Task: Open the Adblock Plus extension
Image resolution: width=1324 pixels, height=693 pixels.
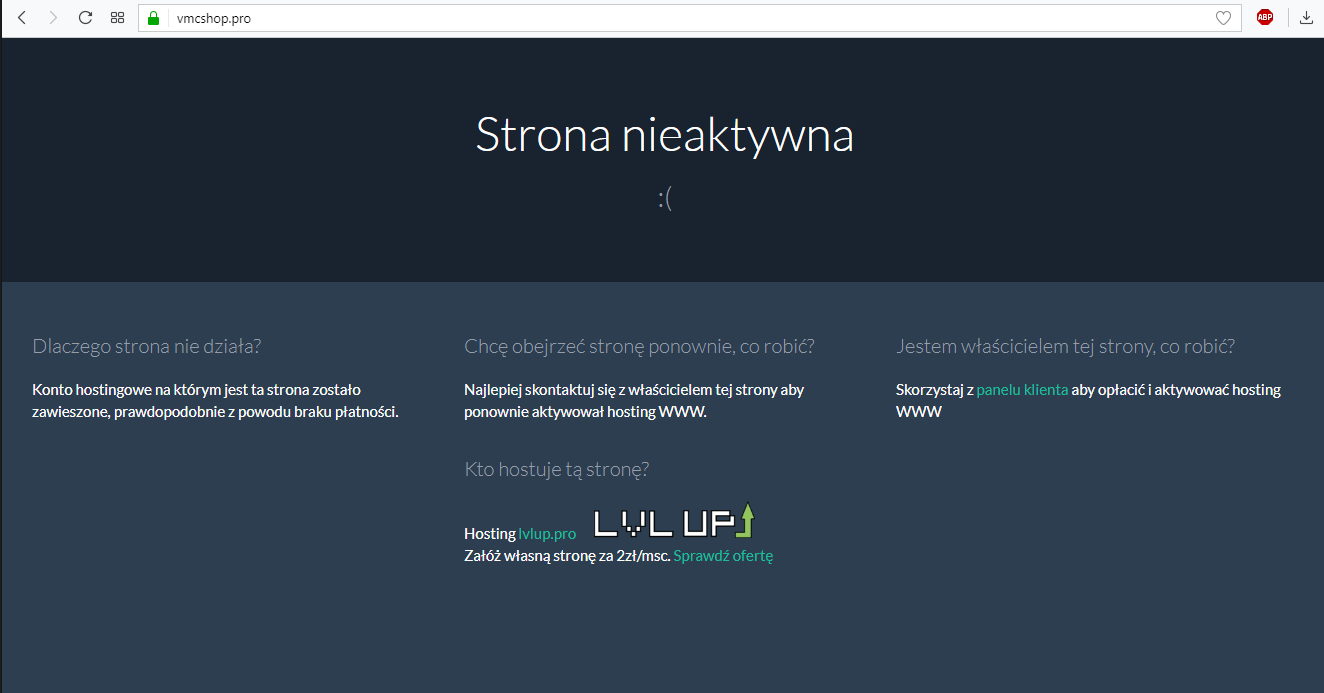Action: coord(1265,17)
